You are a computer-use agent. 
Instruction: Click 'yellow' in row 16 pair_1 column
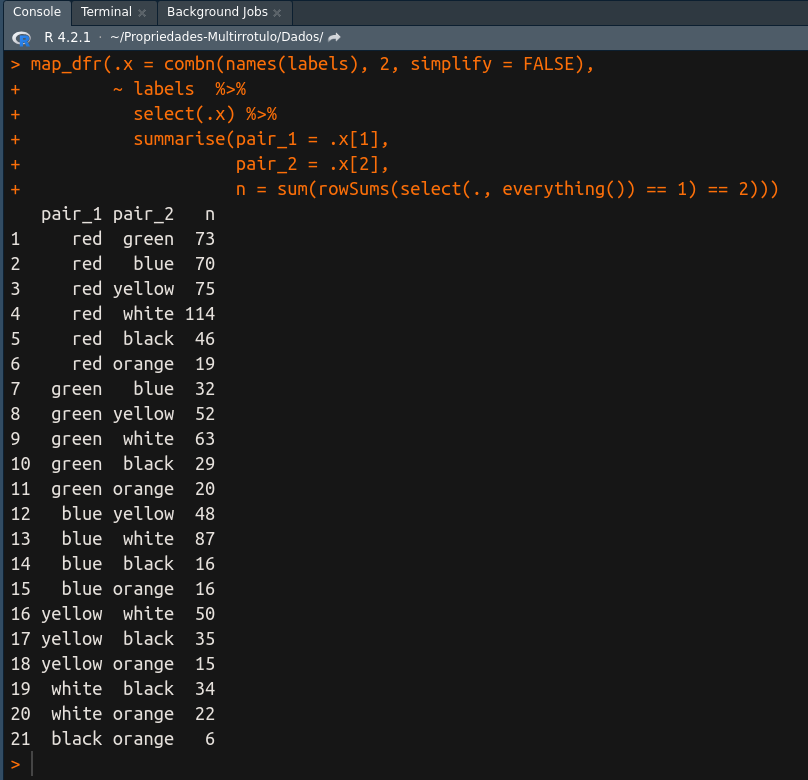point(71,614)
